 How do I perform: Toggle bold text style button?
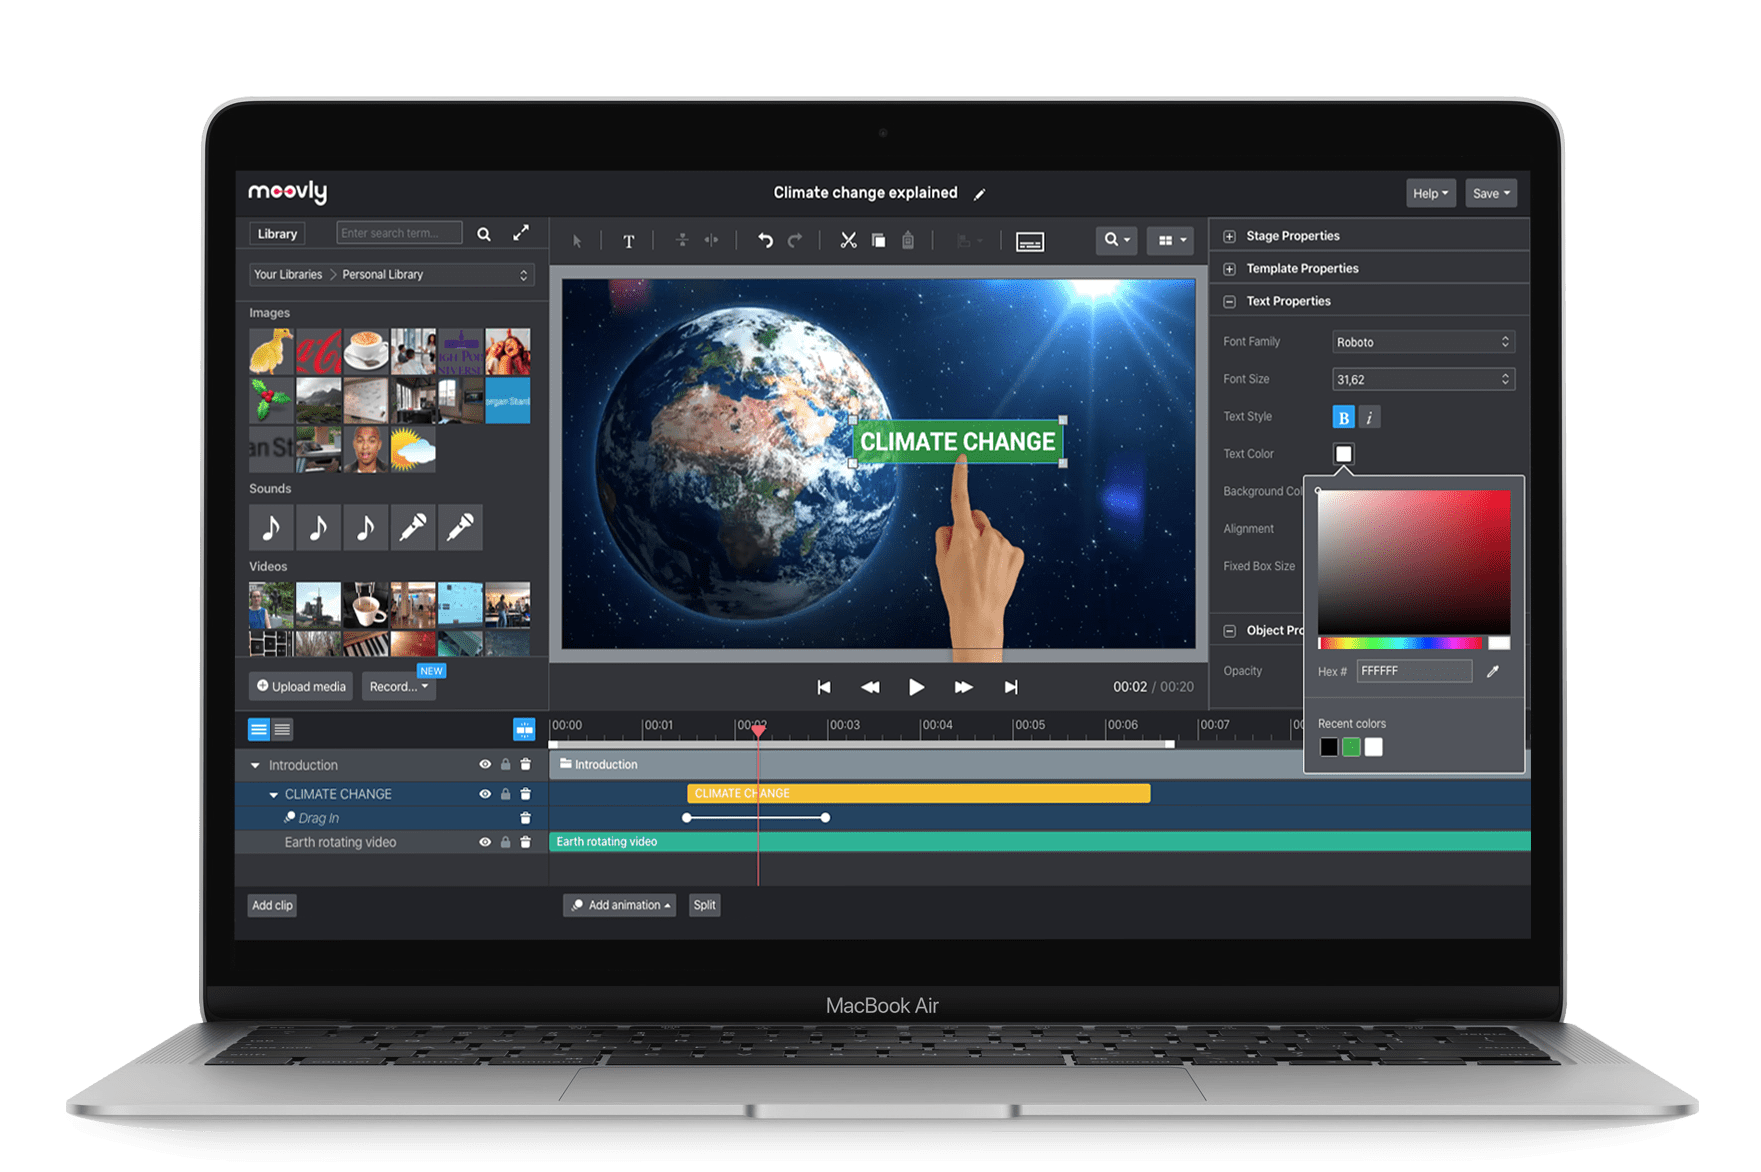pos(1343,417)
